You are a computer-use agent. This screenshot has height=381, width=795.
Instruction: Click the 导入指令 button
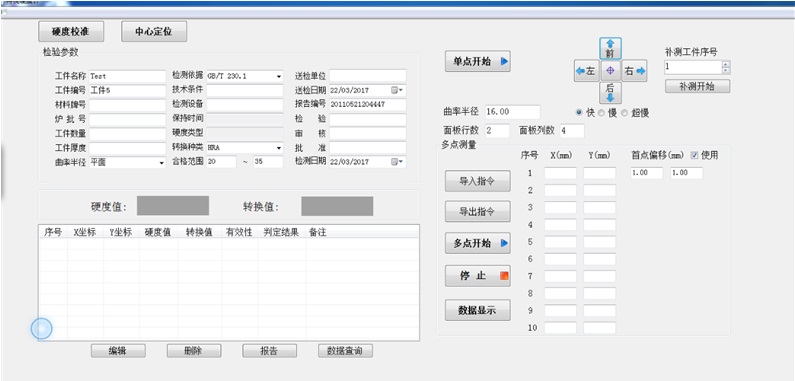pyautogui.click(x=478, y=181)
